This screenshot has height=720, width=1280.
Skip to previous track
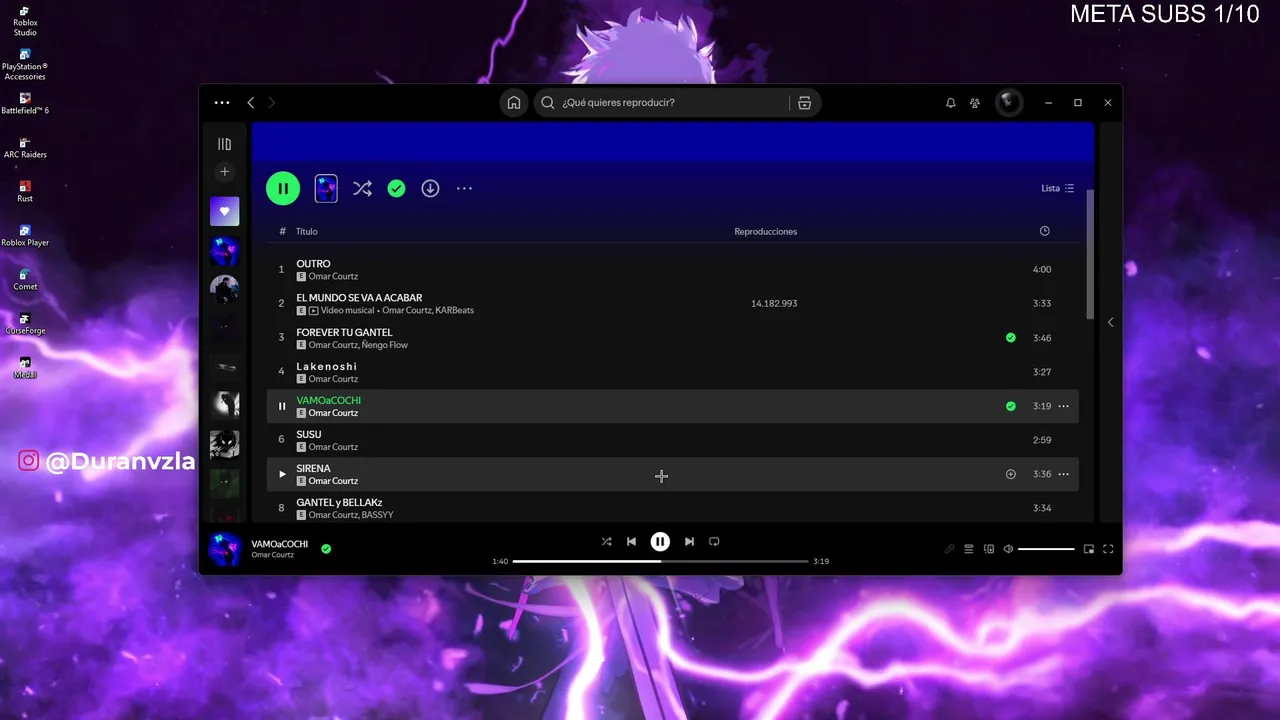tap(631, 541)
